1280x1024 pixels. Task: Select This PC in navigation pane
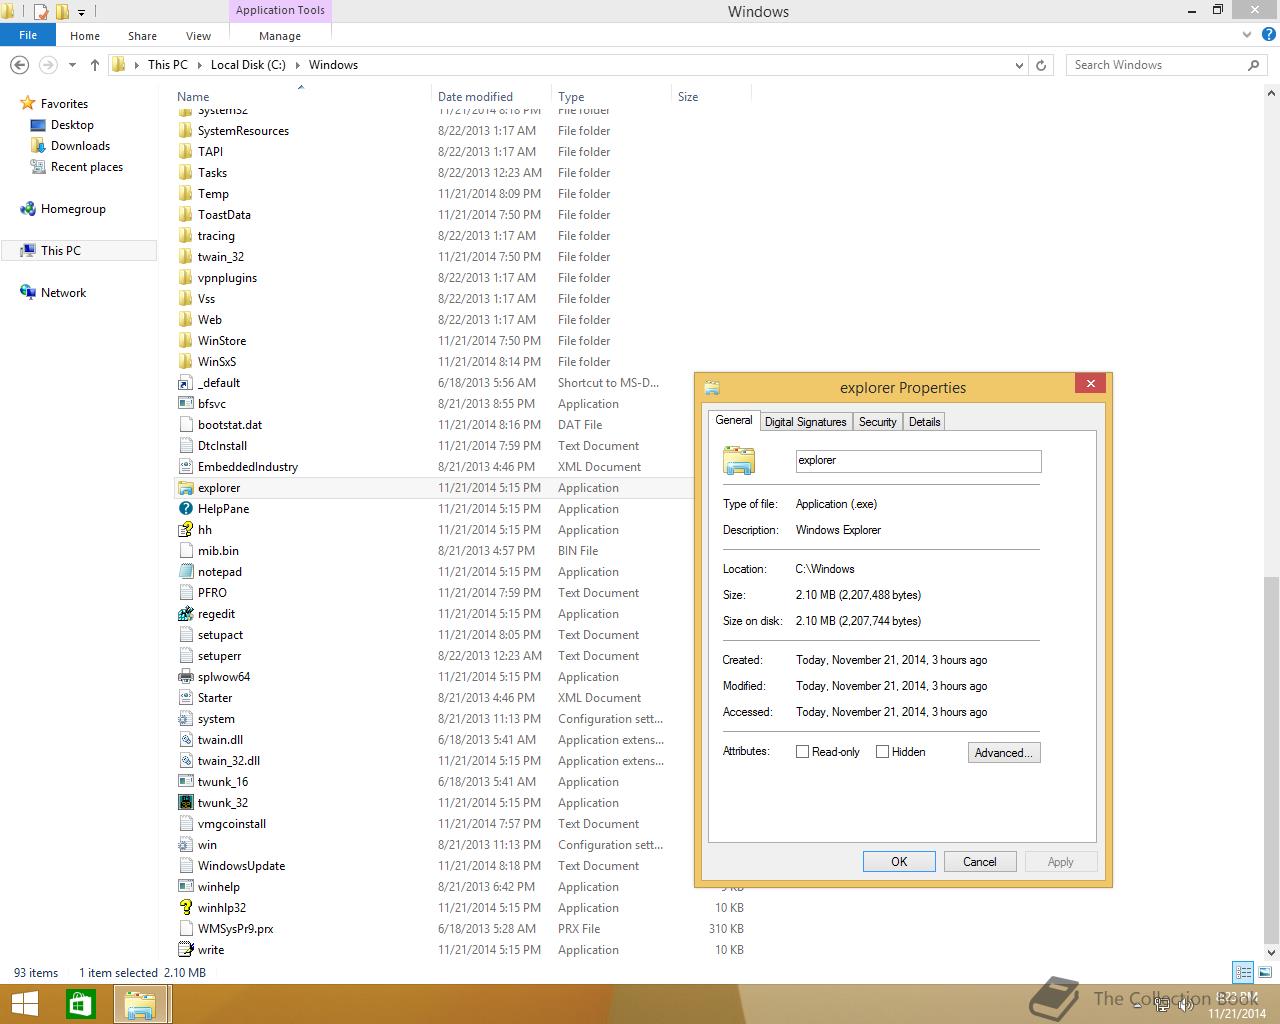pos(80,251)
